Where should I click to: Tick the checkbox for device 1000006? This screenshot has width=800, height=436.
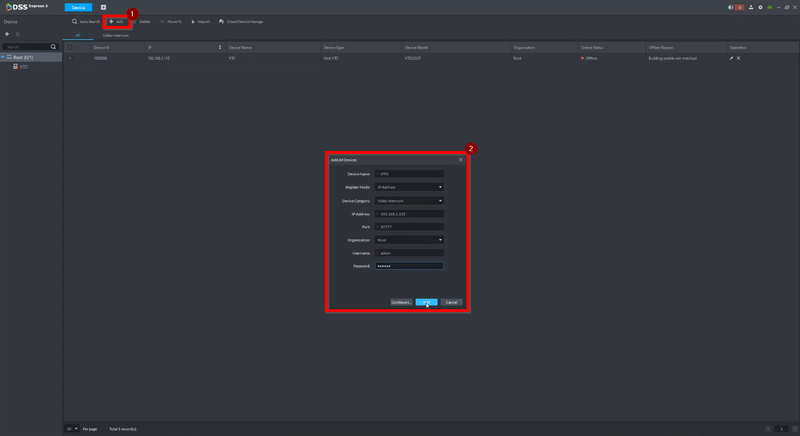70,58
